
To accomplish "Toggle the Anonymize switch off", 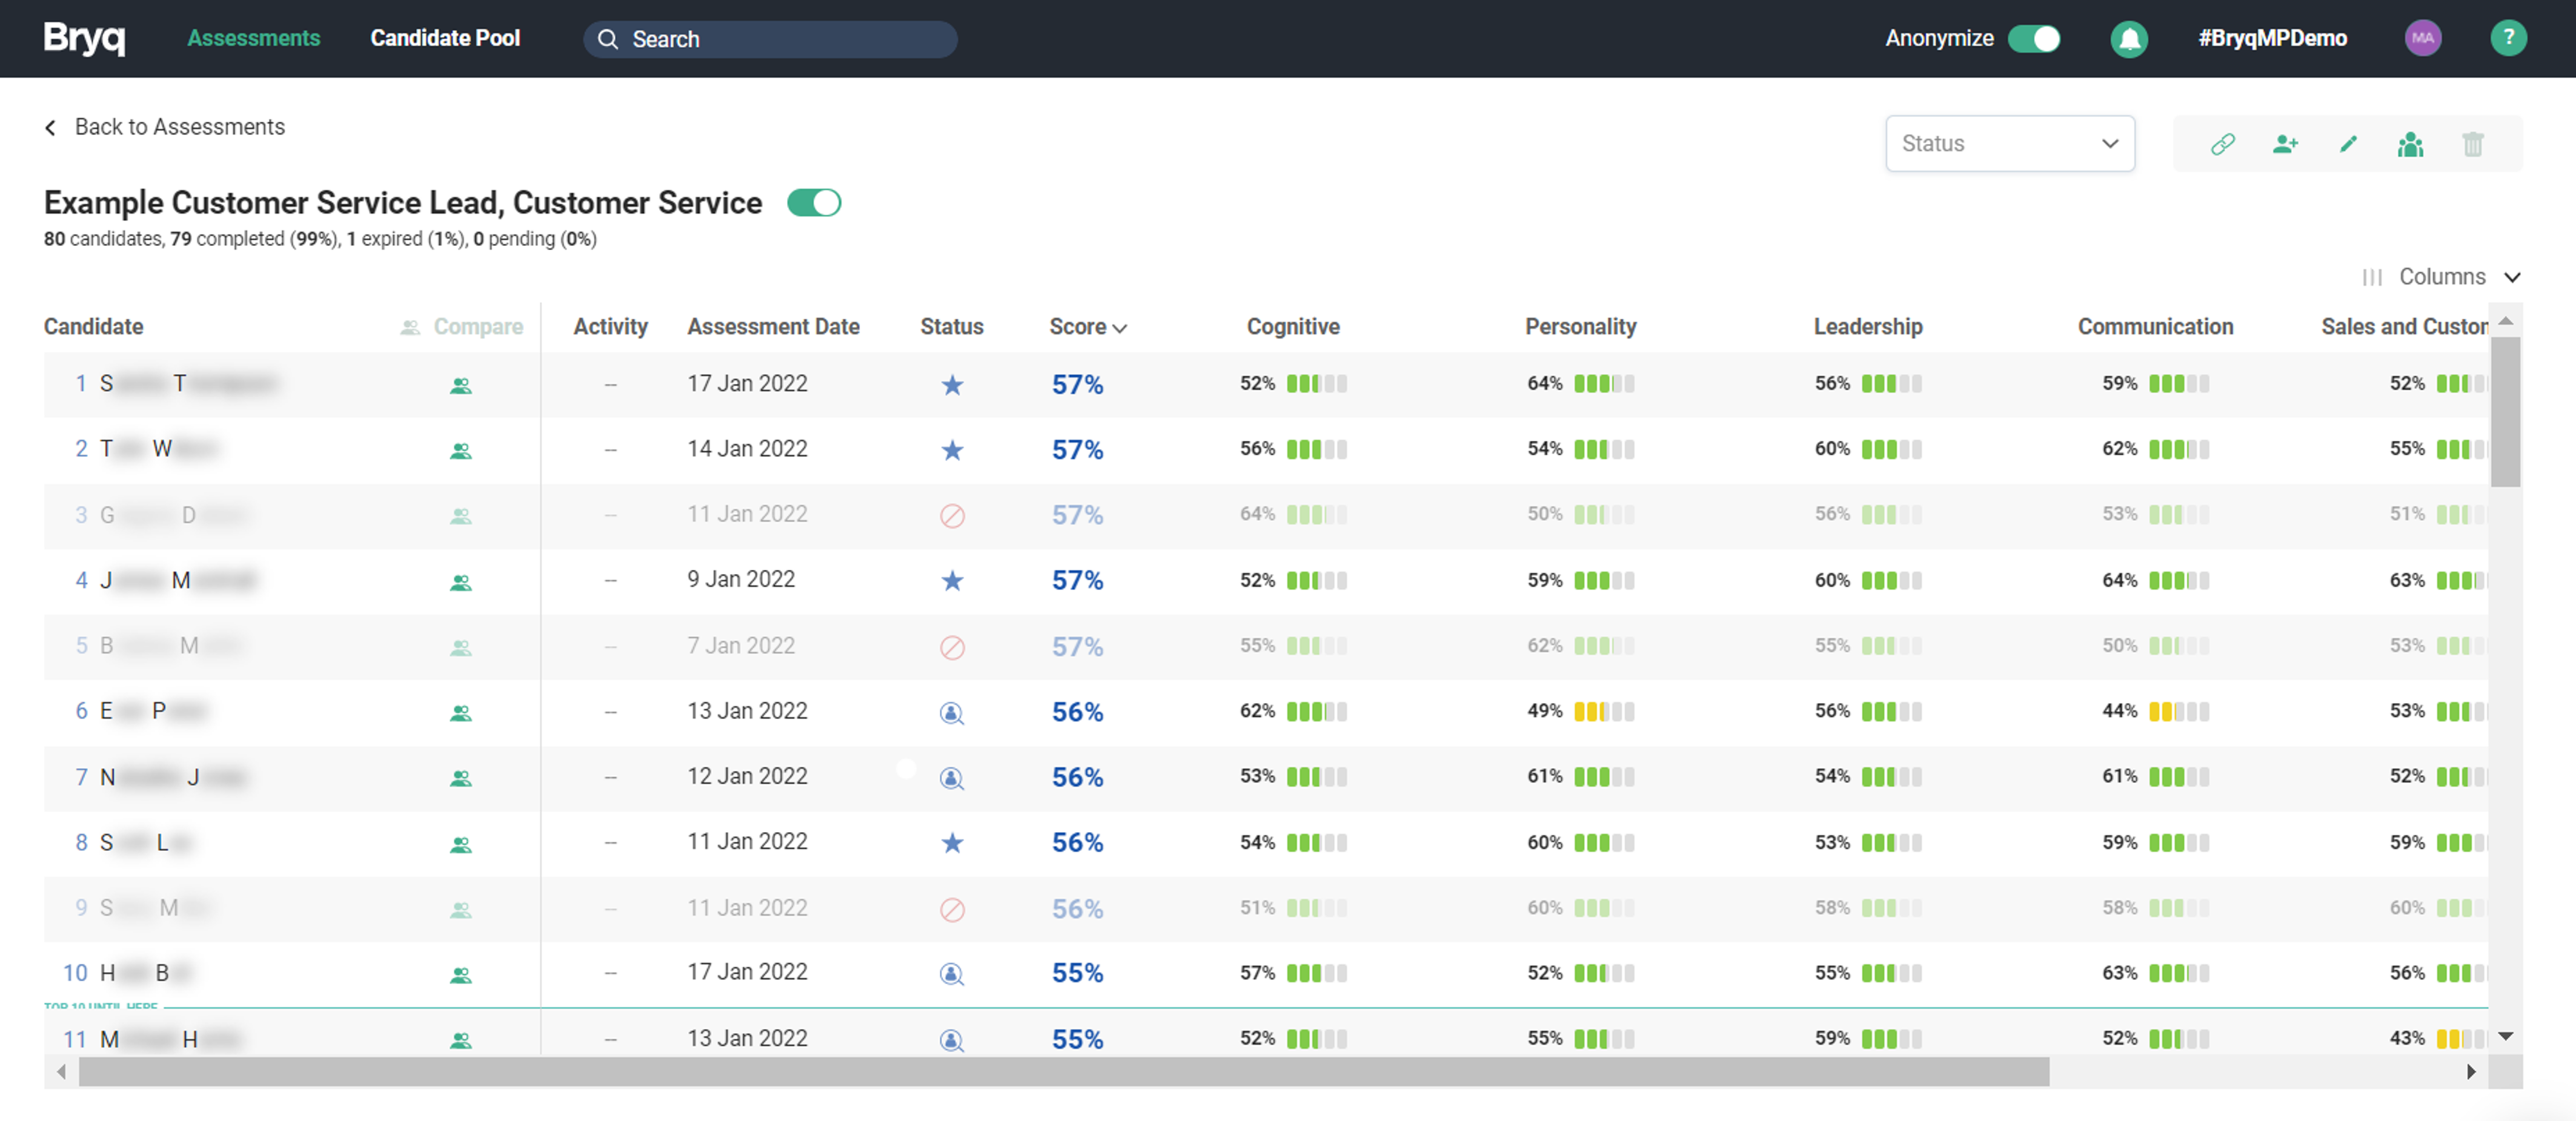I will [2034, 38].
